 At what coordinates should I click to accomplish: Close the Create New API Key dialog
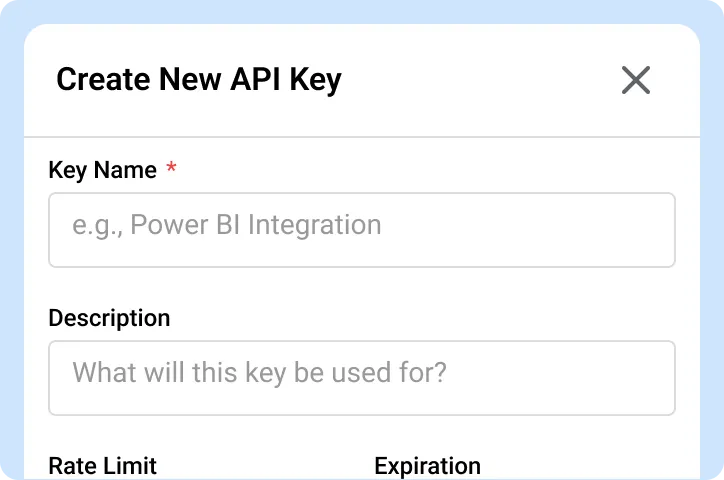[x=636, y=80]
